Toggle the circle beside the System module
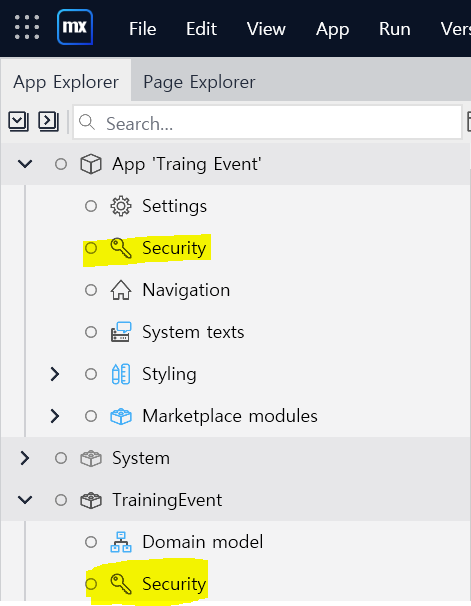Image resolution: width=471 pixels, height=606 pixels. click(61, 458)
